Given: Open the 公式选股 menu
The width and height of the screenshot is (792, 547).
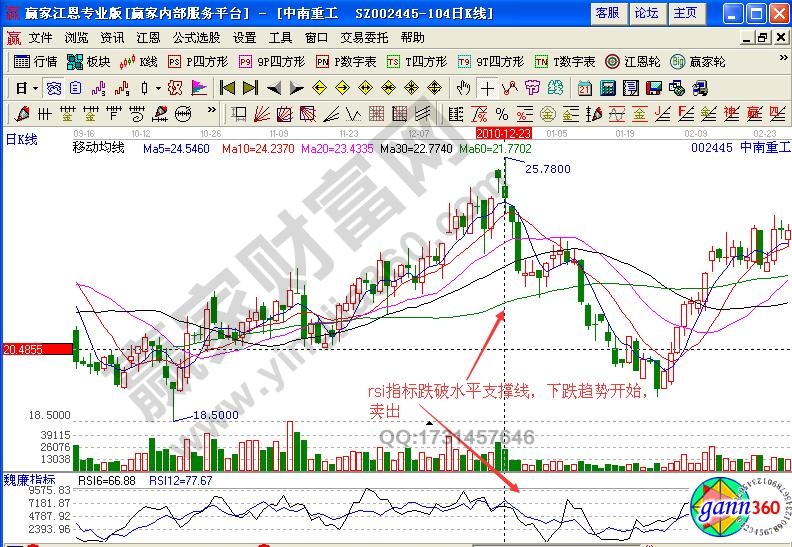Looking at the screenshot, I should (x=196, y=37).
